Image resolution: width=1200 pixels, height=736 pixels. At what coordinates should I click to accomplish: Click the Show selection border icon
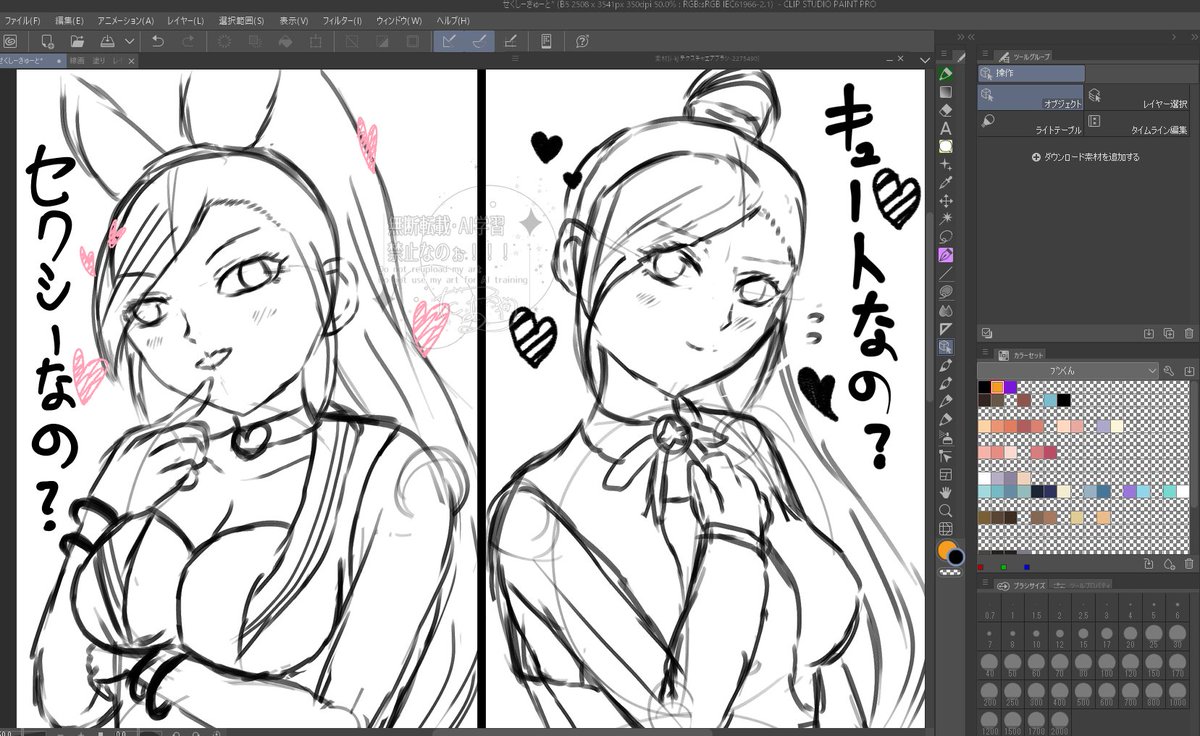[413, 42]
